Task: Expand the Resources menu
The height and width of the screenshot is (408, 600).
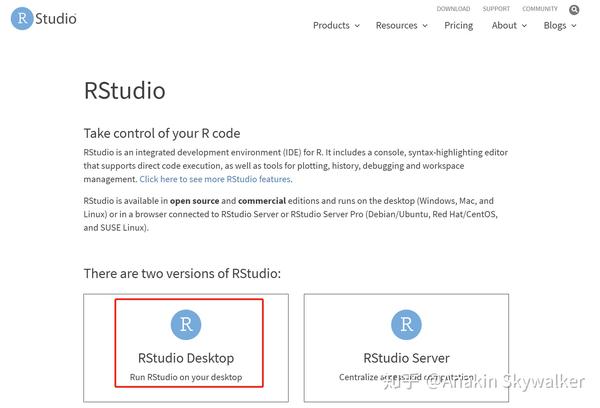Action: (401, 25)
